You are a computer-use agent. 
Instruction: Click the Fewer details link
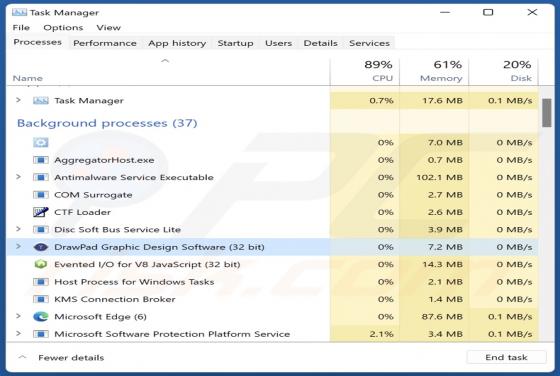tap(71, 357)
